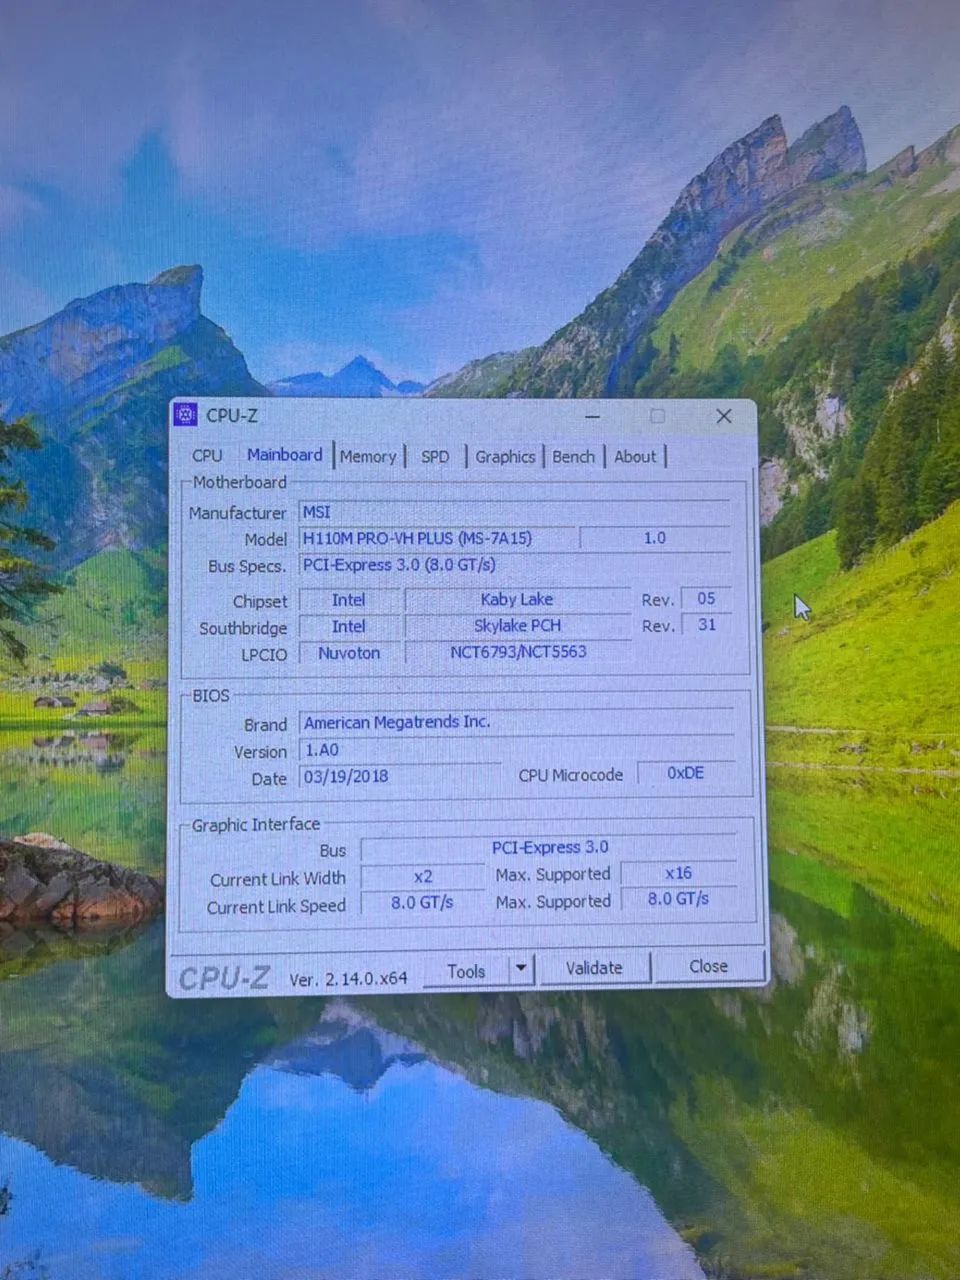The height and width of the screenshot is (1280, 960).
Task: Click BIOS Brand American Megatrends Inc.
Action: (516, 722)
